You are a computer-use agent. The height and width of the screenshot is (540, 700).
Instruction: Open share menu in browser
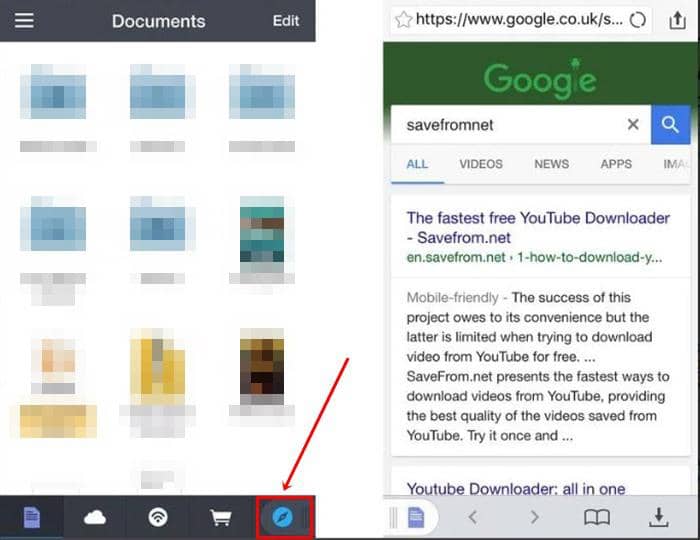click(x=677, y=20)
